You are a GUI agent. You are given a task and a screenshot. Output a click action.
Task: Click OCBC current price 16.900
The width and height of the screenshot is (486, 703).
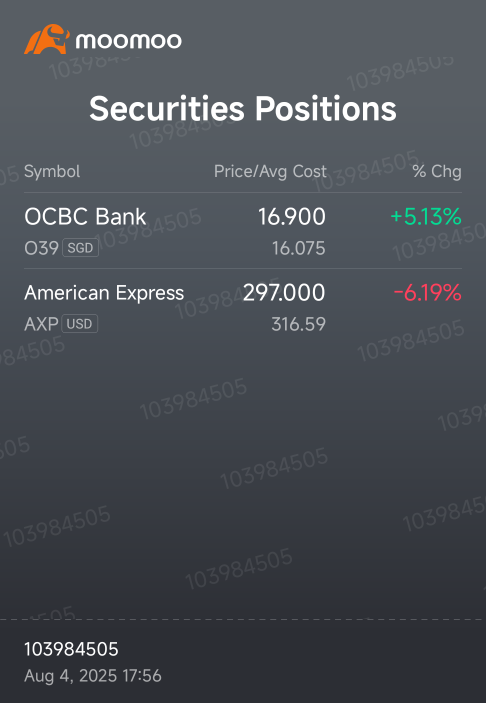coord(292,217)
